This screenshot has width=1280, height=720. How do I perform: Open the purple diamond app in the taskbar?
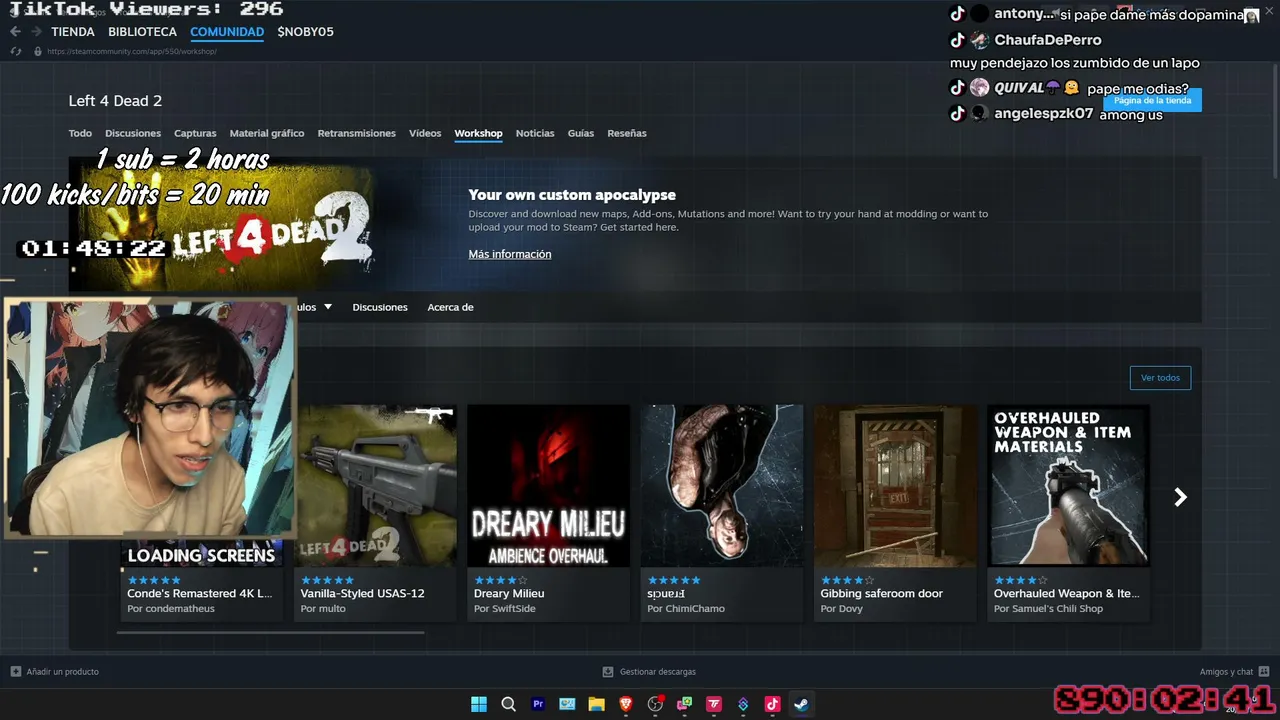coord(743,704)
